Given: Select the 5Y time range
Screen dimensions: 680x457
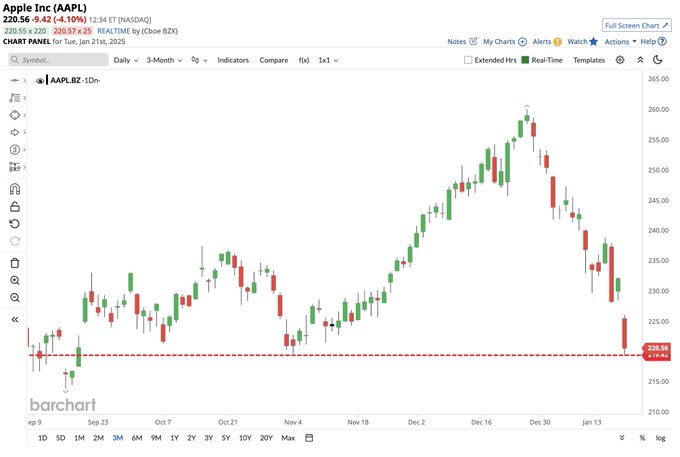Looking at the screenshot, I should (226, 438).
